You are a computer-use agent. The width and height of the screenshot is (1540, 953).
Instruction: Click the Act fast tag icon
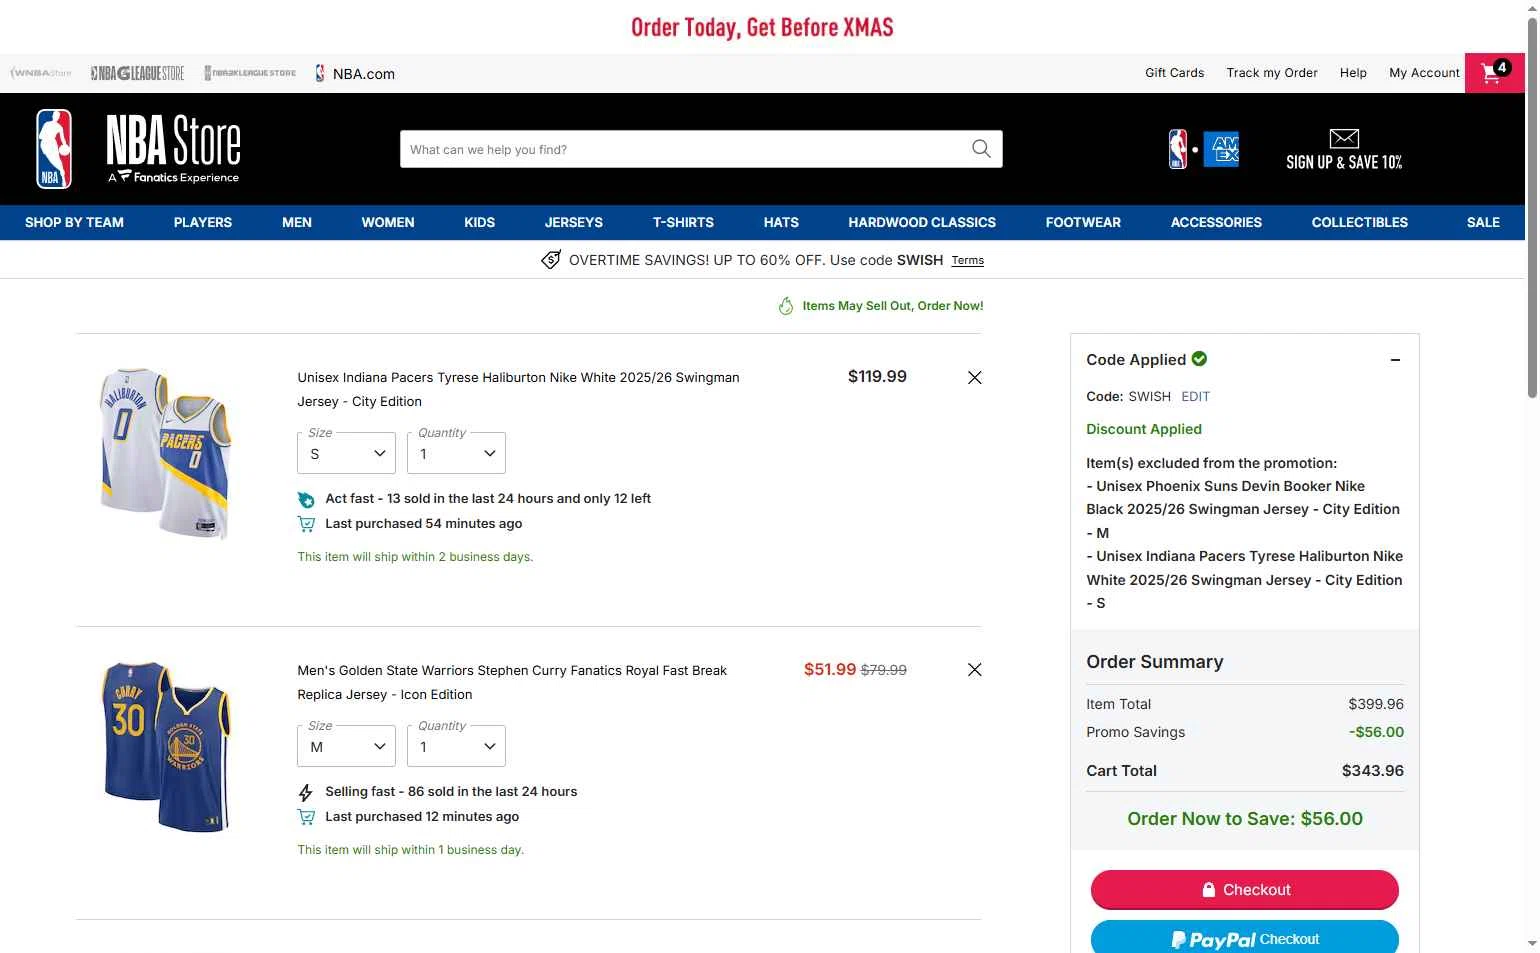(306, 499)
